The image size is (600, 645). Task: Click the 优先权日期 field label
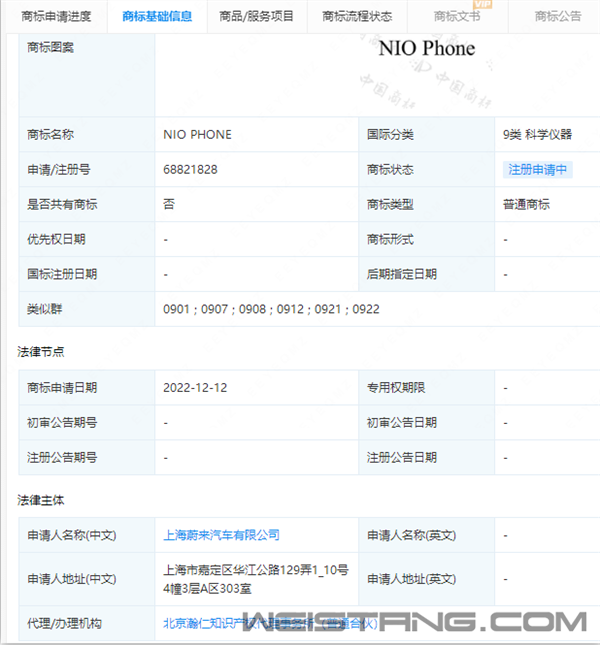pos(56,239)
